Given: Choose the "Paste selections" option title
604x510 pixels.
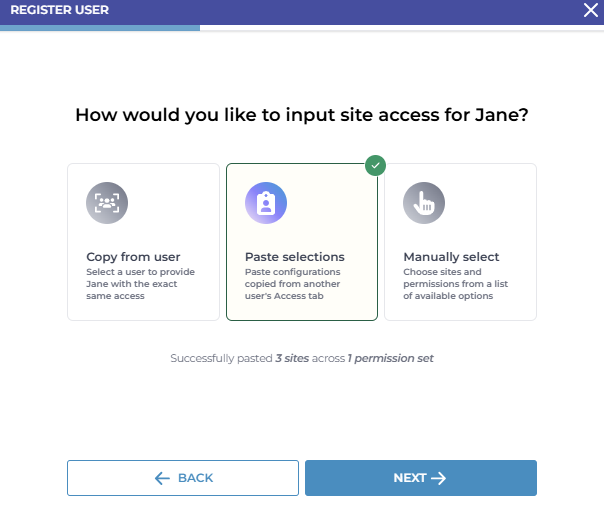Looking at the screenshot, I should tap(295, 257).
